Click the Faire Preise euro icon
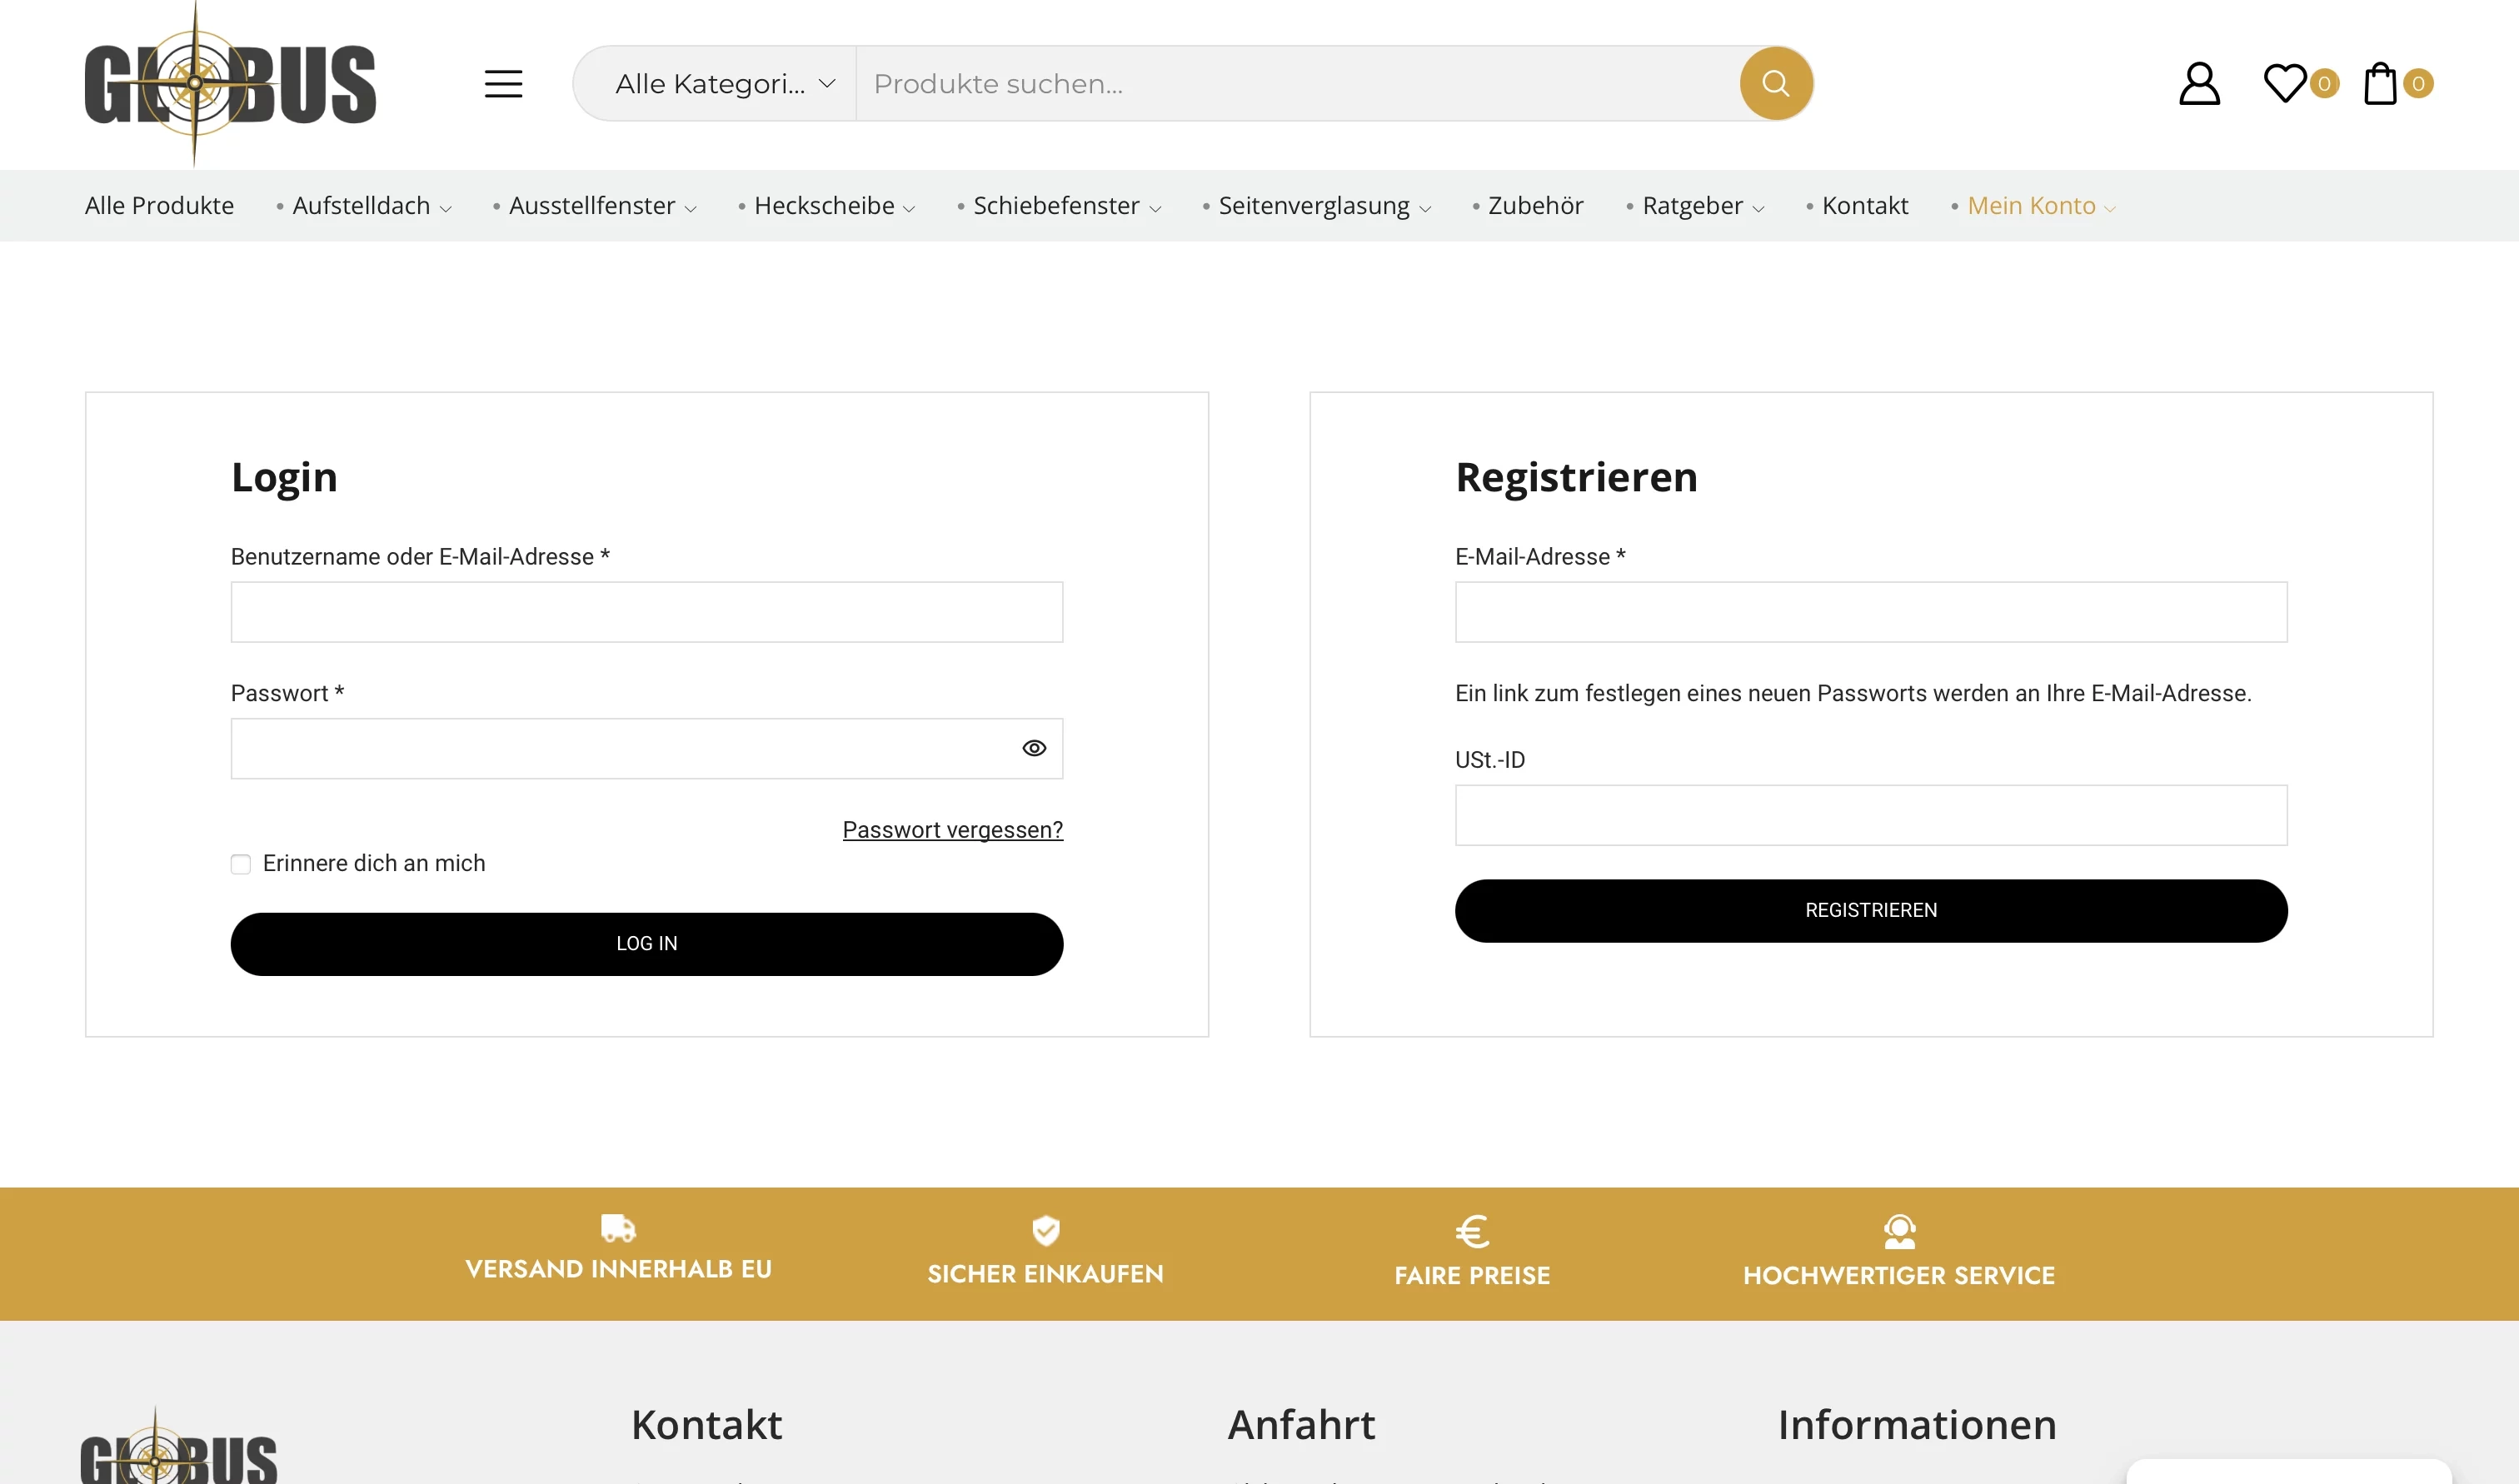Screen dimensions: 2519x1484 [1472, 1231]
